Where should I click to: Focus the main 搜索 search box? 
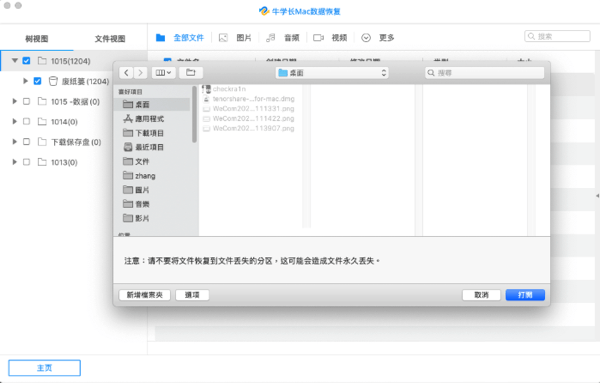pyautogui.click(x=557, y=36)
